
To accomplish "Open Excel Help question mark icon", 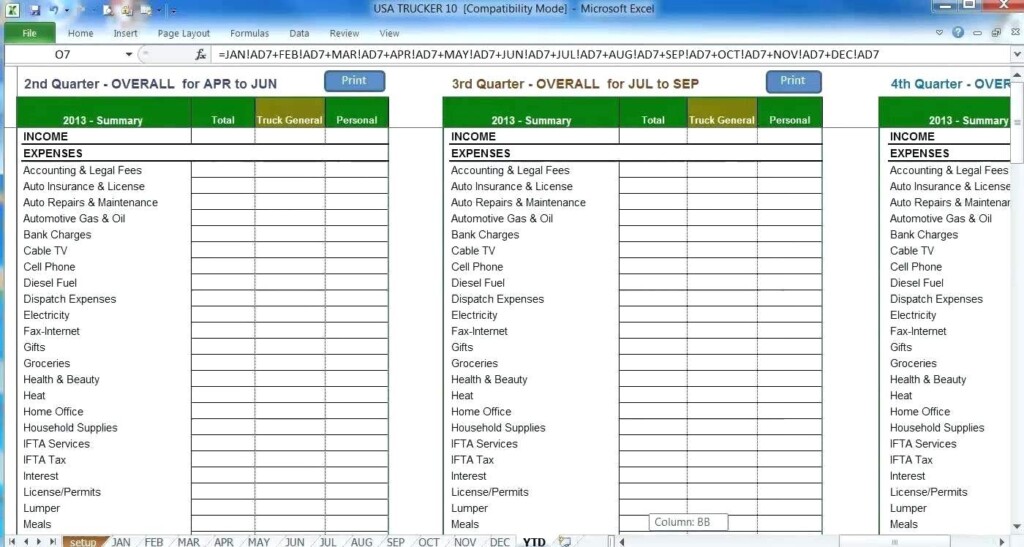I will (x=957, y=32).
